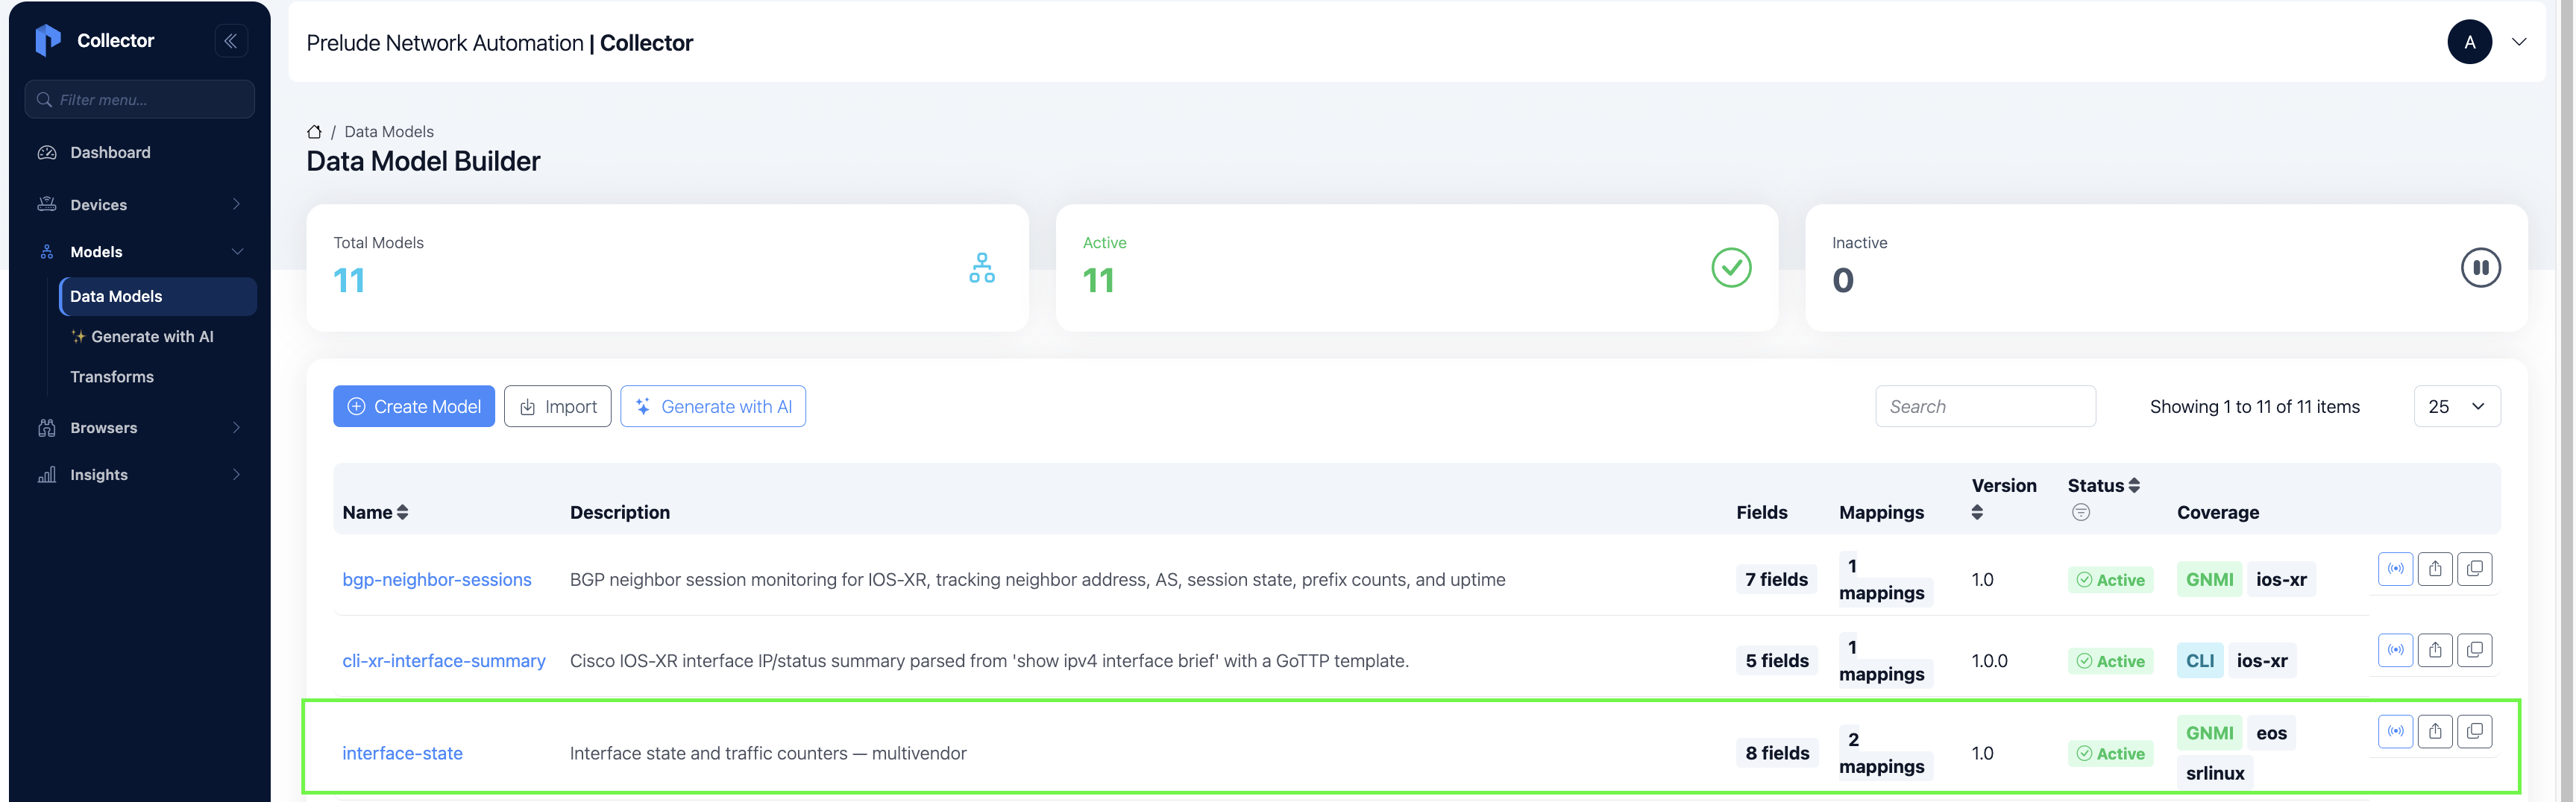Collapse the sidebar with double-chevron icon
This screenshot has width=2576, height=802.
pyautogui.click(x=231, y=41)
